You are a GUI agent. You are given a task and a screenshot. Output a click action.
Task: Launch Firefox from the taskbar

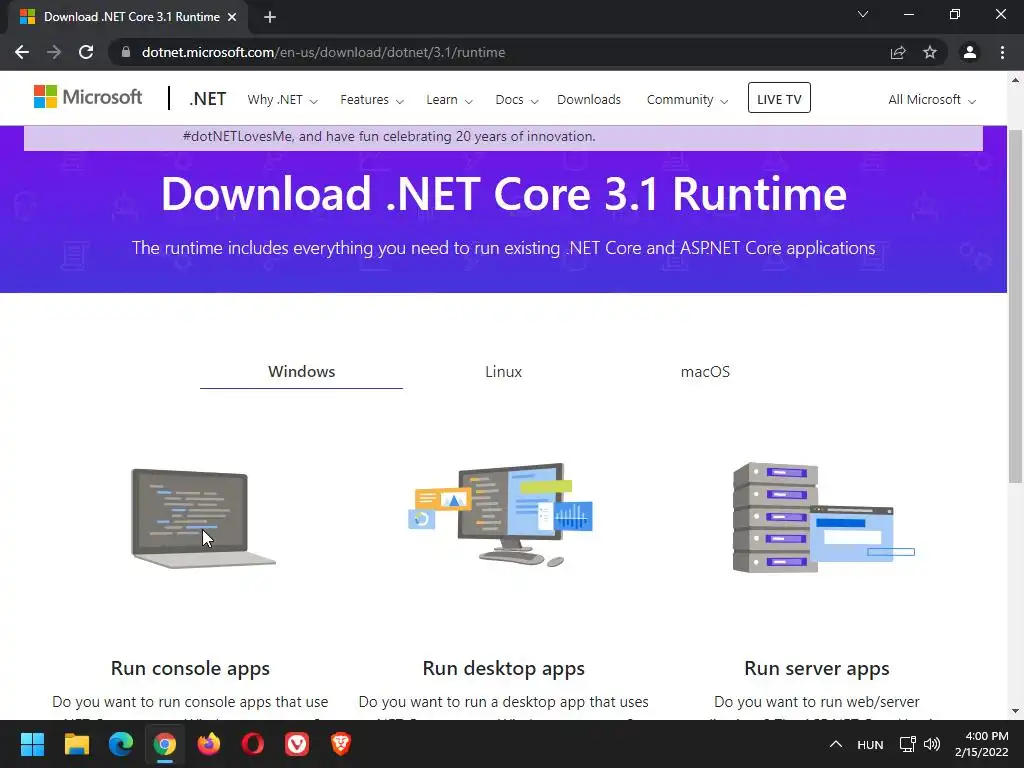pos(209,744)
